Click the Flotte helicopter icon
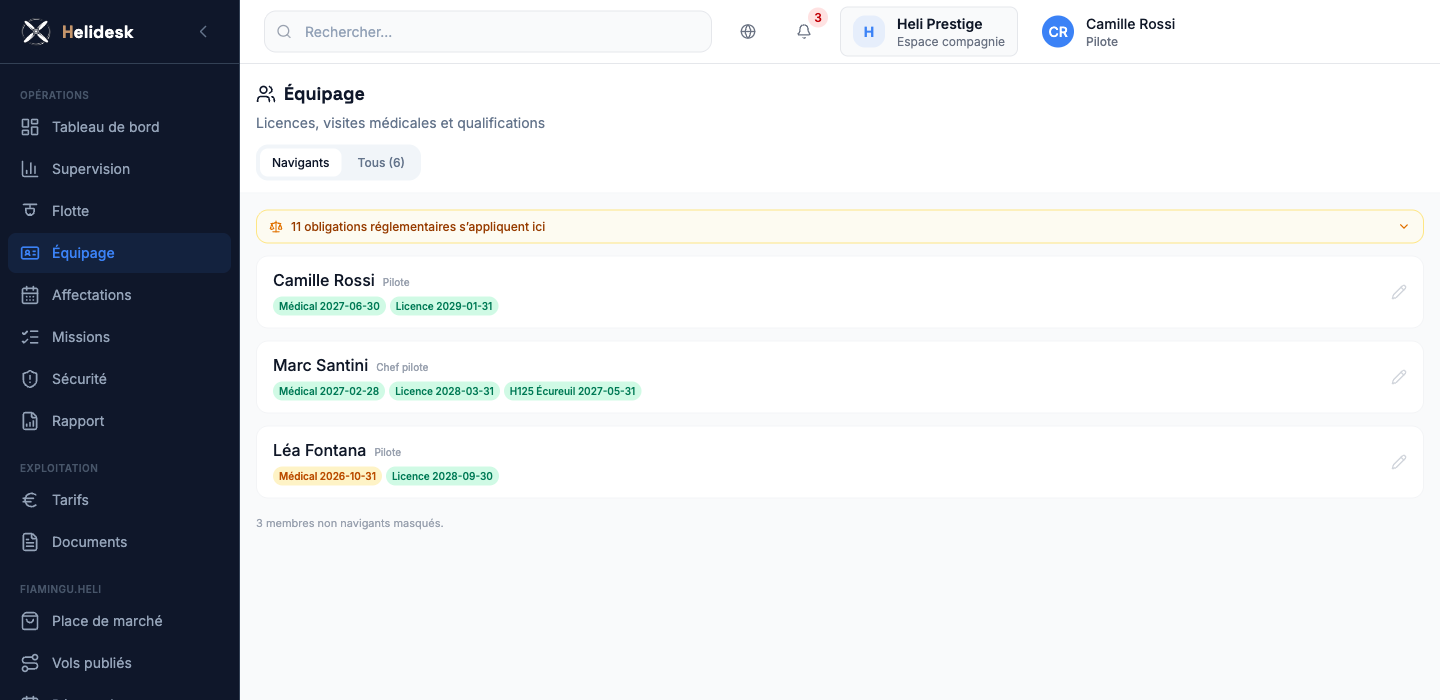Screen dimensions: 1440x700 pos(30,211)
